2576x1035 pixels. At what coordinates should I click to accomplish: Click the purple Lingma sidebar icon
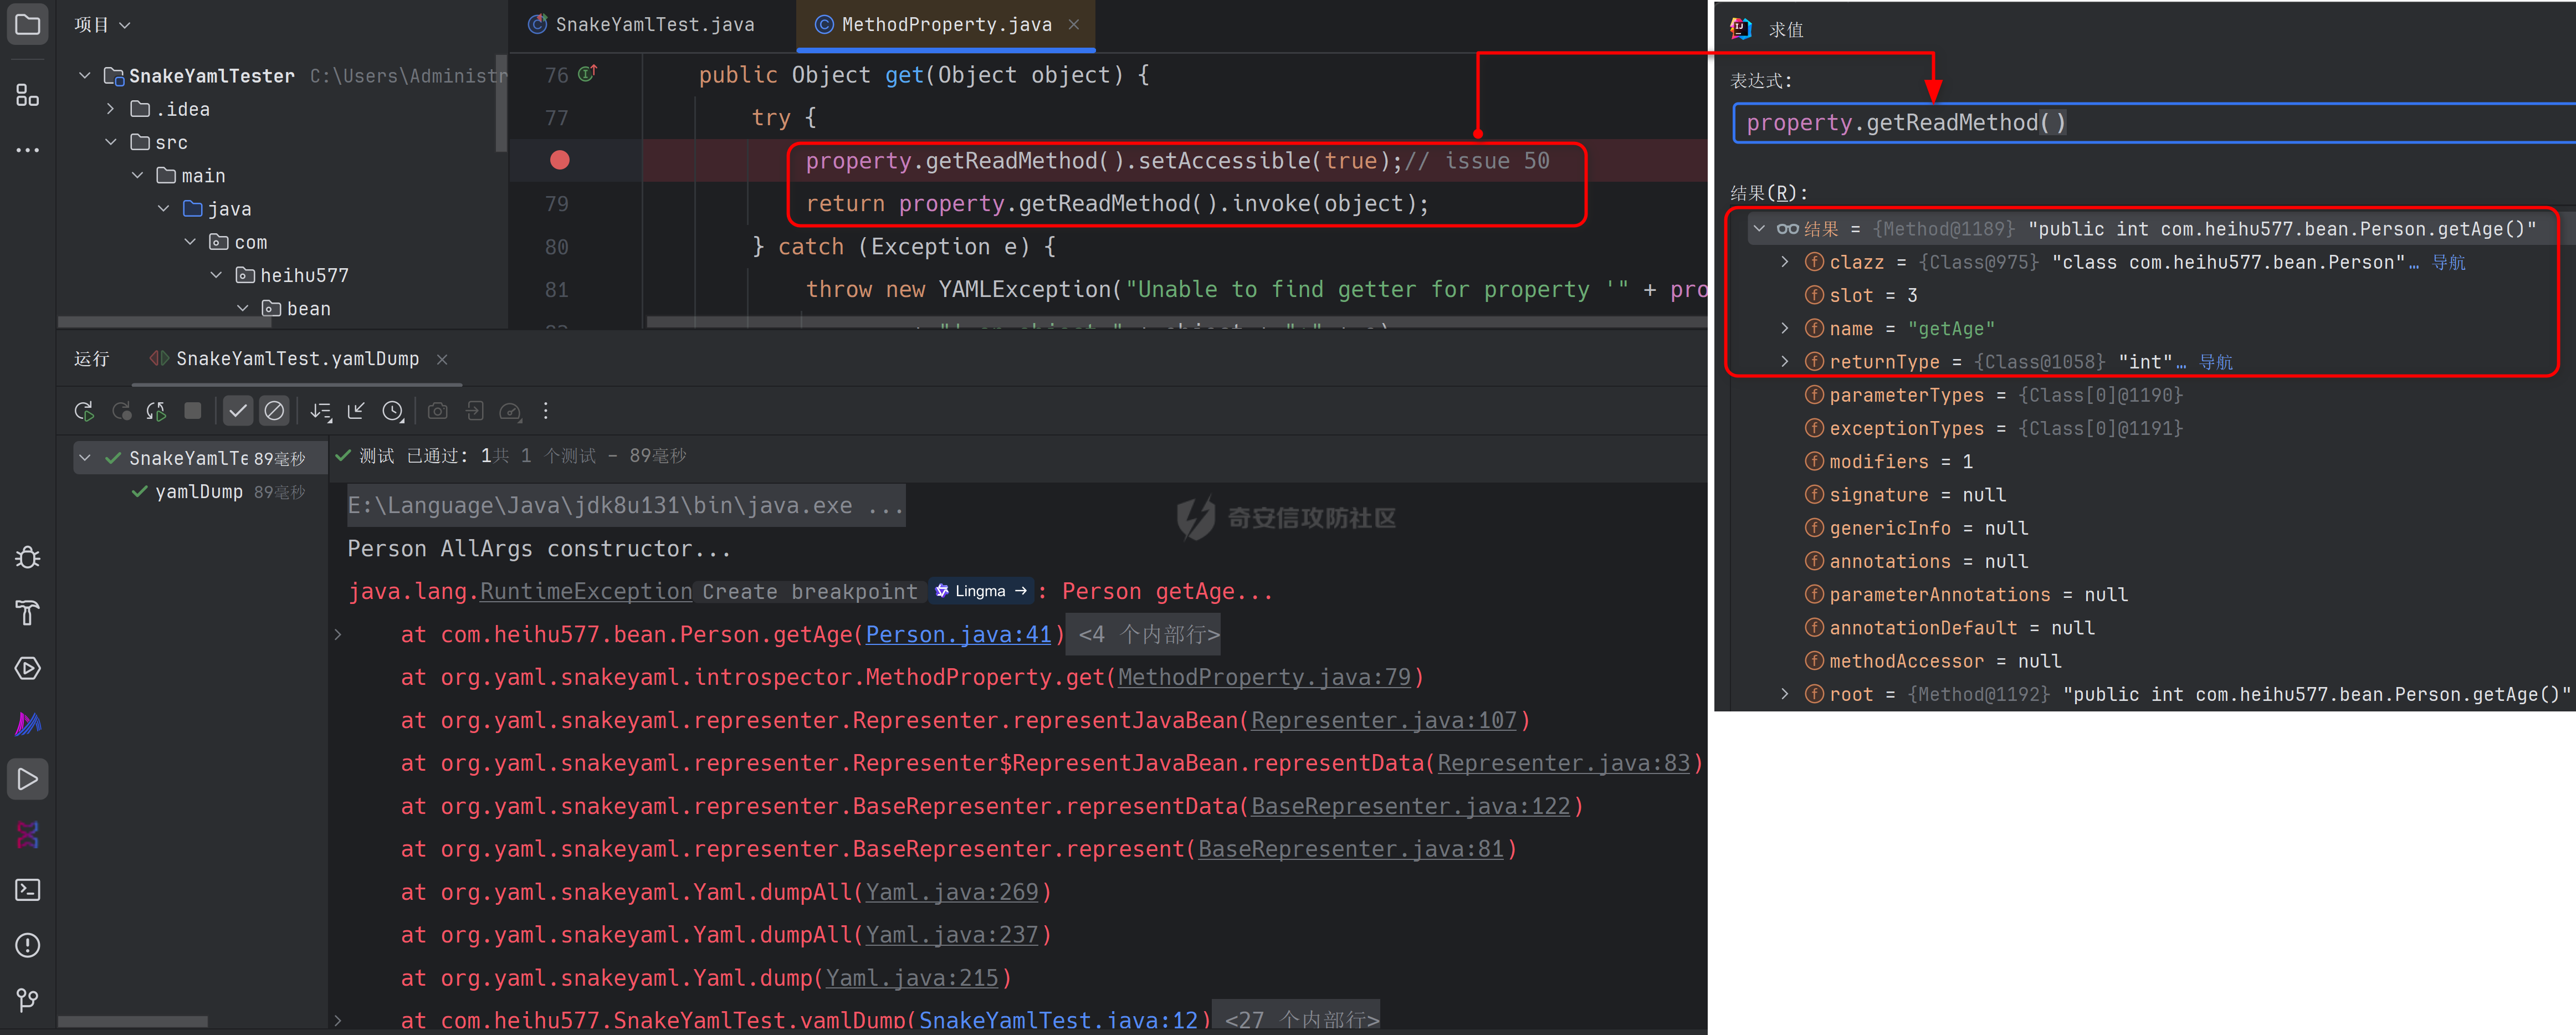[28, 723]
